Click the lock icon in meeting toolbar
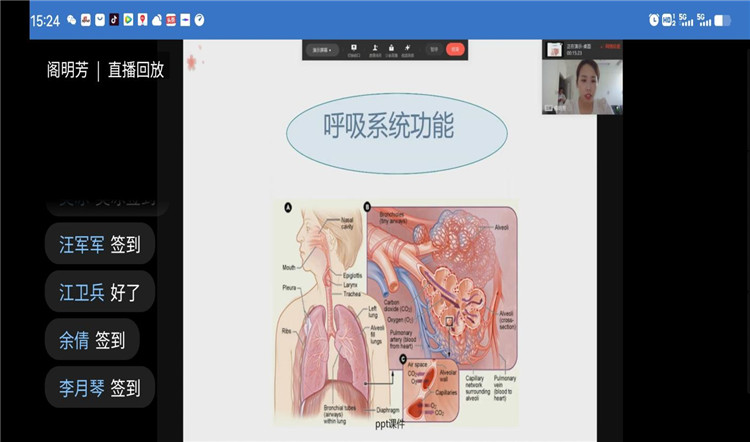Image resolution: width=750 pixels, height=442 pixels. [391, 49]
